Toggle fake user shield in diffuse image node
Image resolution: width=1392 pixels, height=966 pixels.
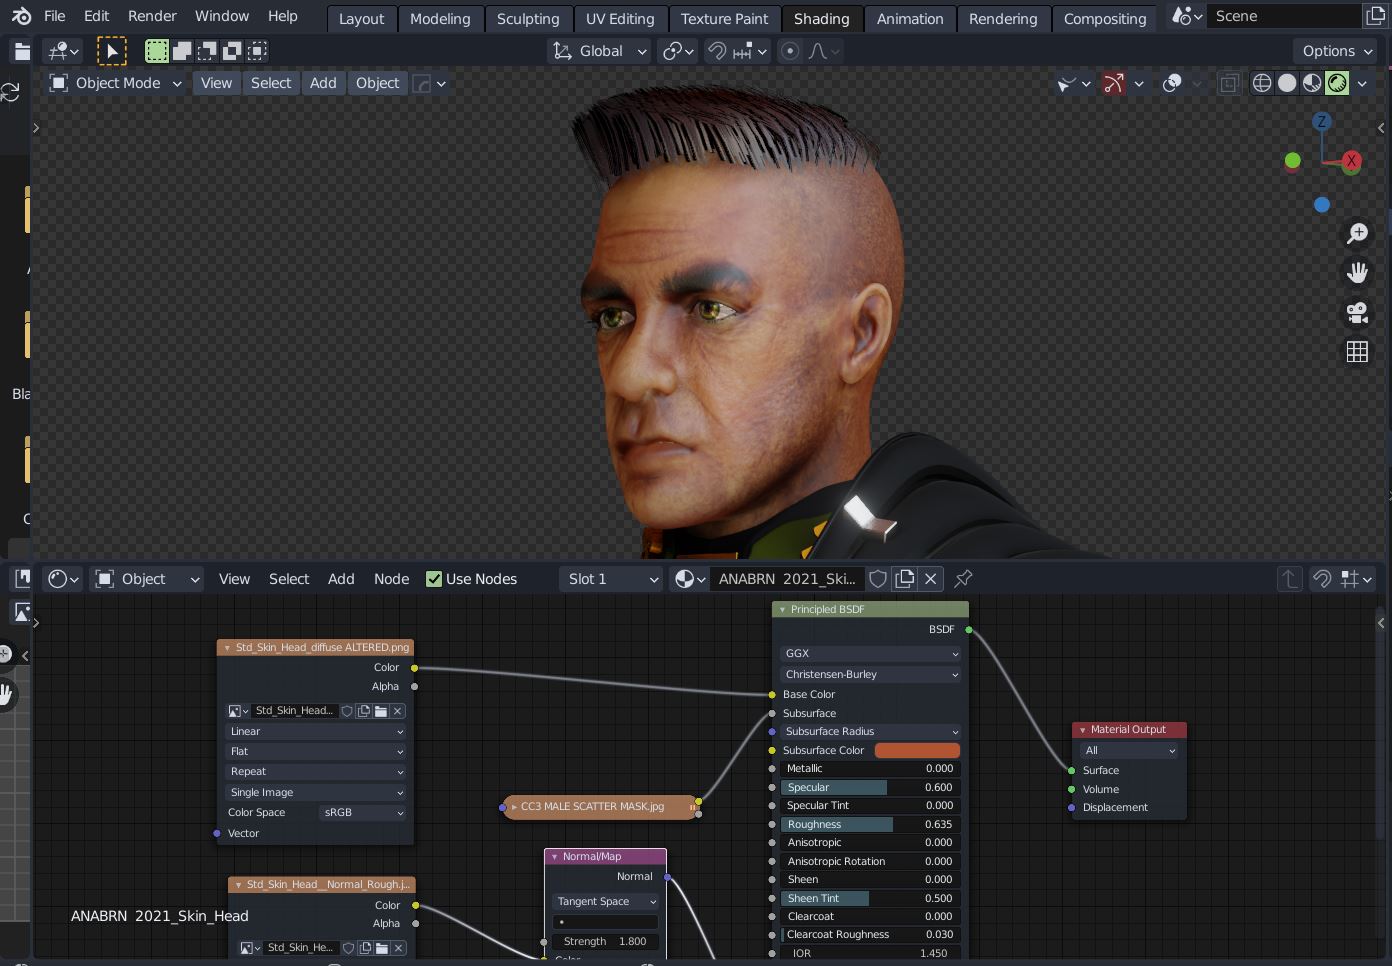[x=347, y=711]
